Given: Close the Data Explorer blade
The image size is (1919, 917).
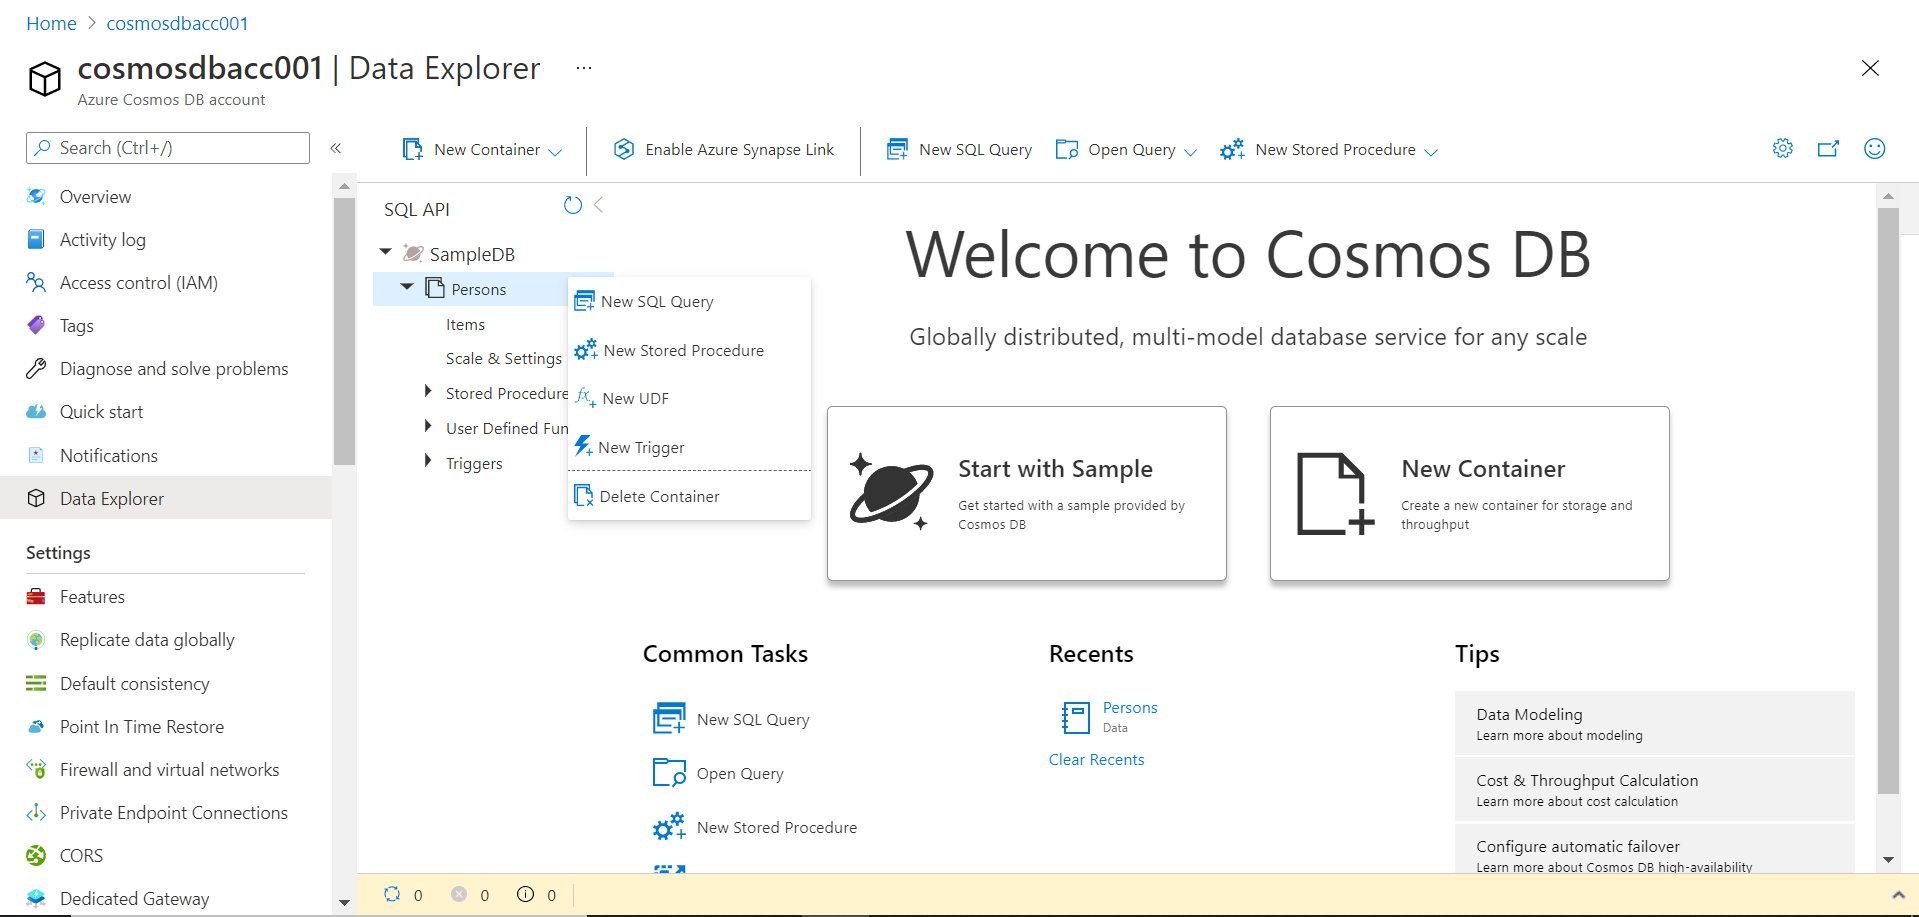Looking at the screenshot, I should pos(1870,68).
